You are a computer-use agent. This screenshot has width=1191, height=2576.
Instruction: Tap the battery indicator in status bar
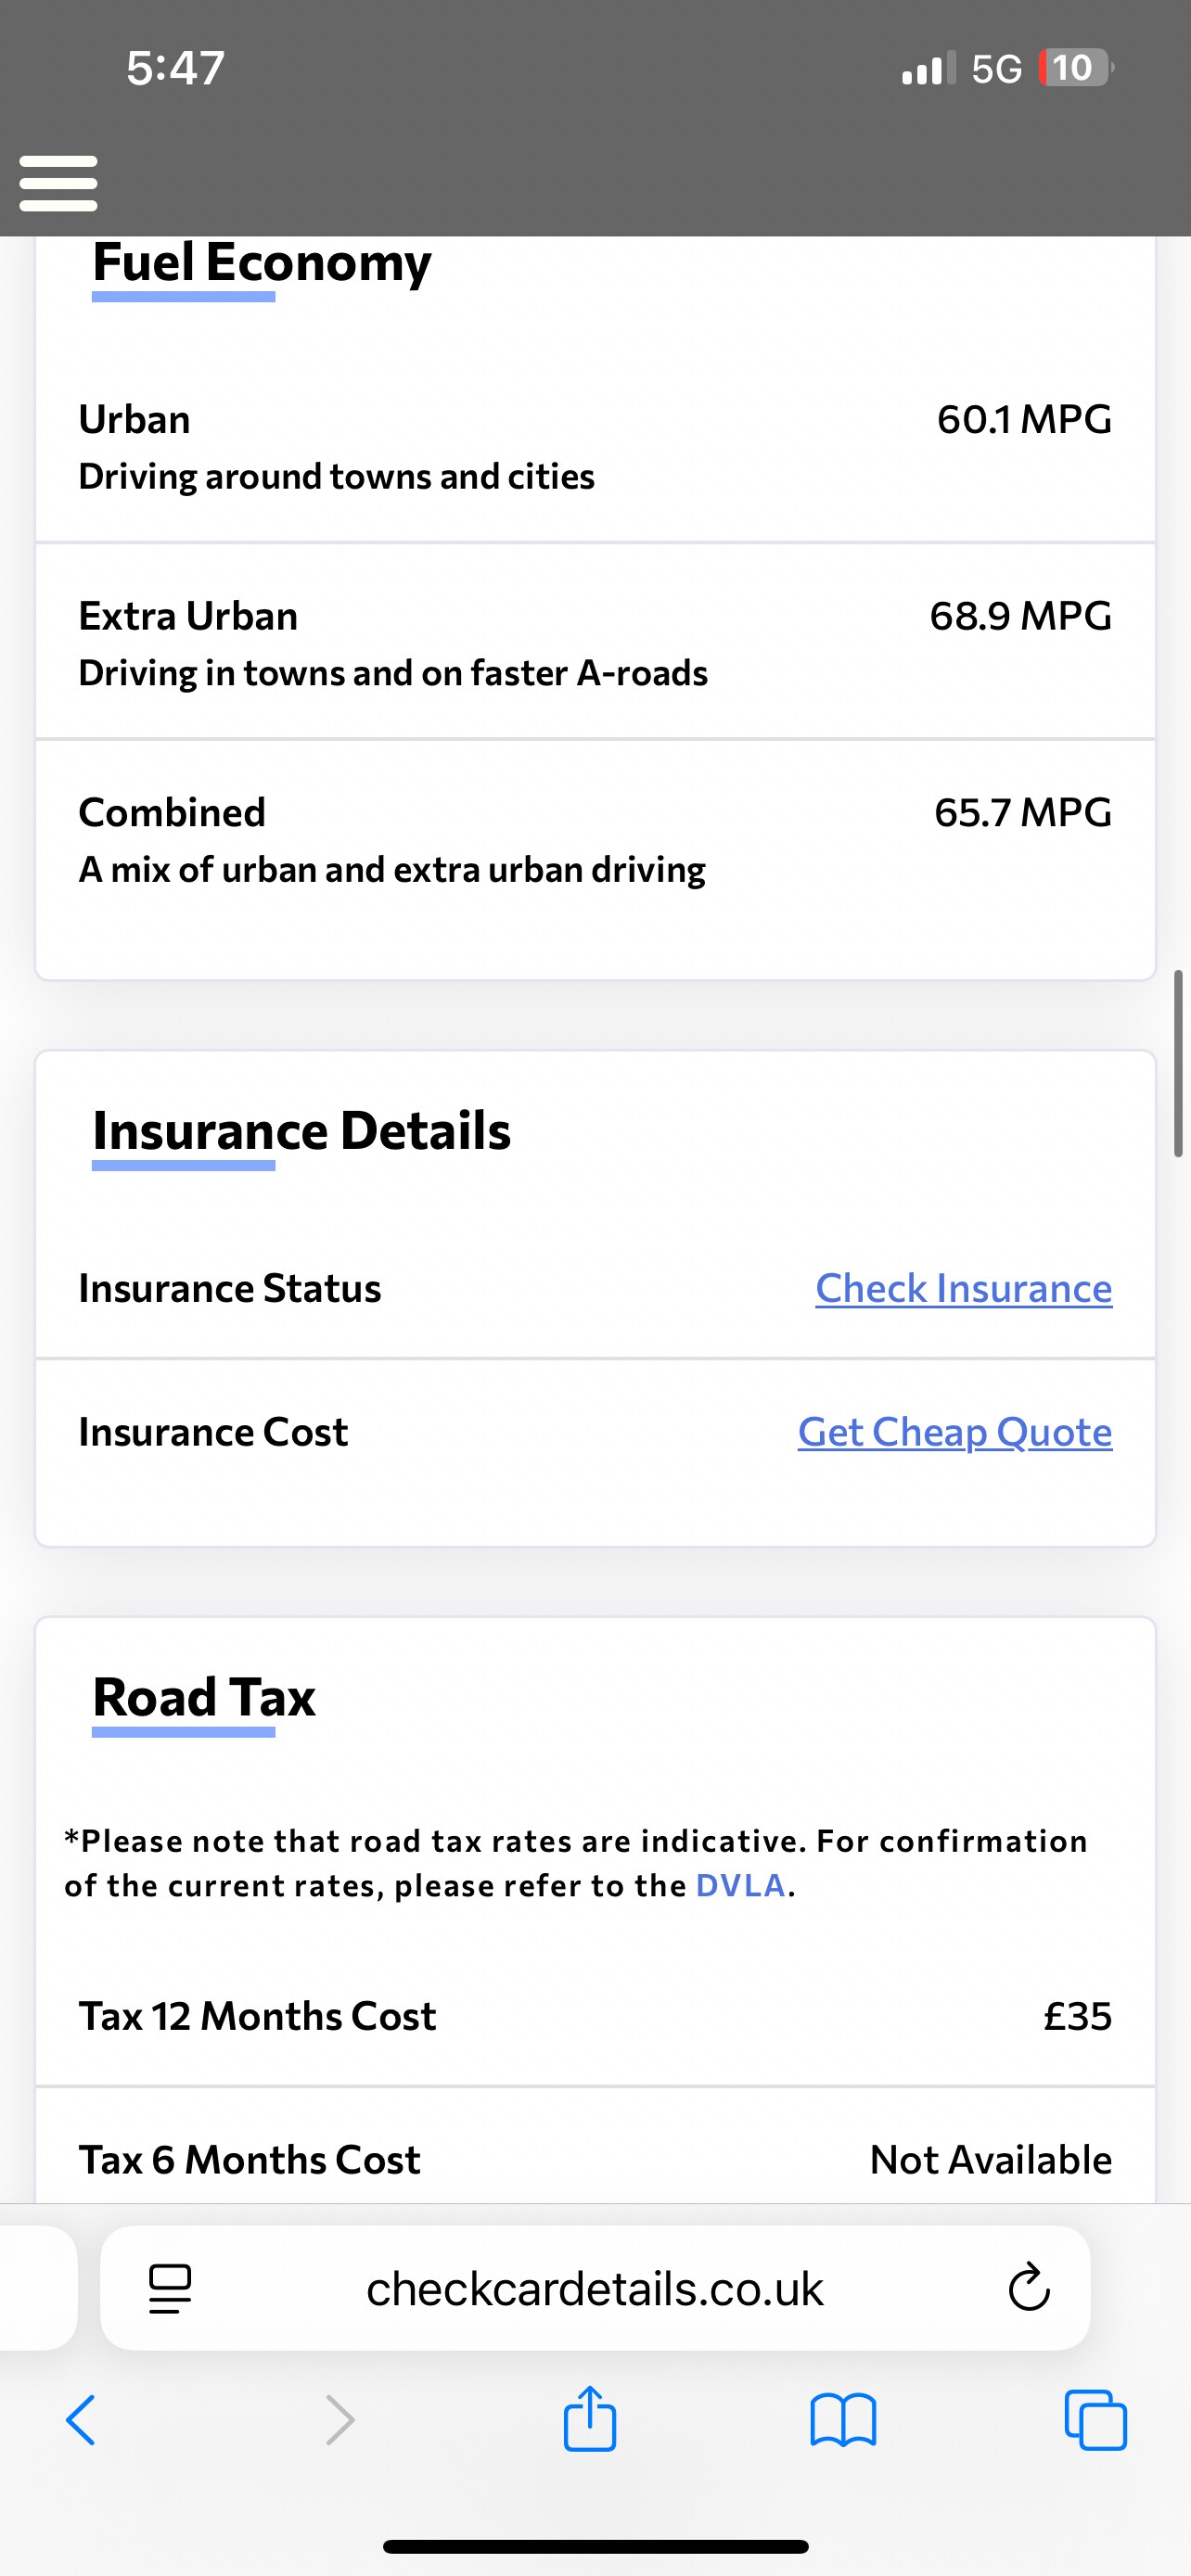pyautogui.click(x=1074, y=68)
